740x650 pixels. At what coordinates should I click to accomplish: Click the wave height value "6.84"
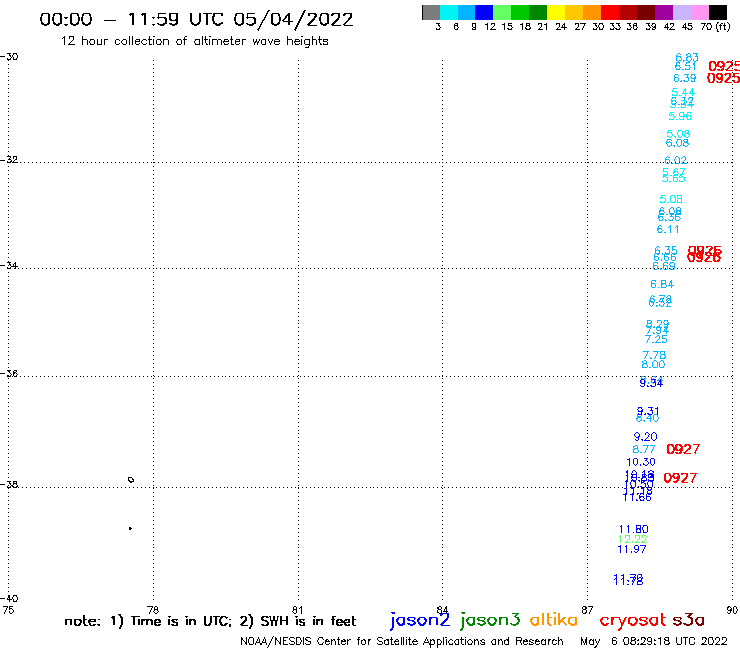(662, 284)
